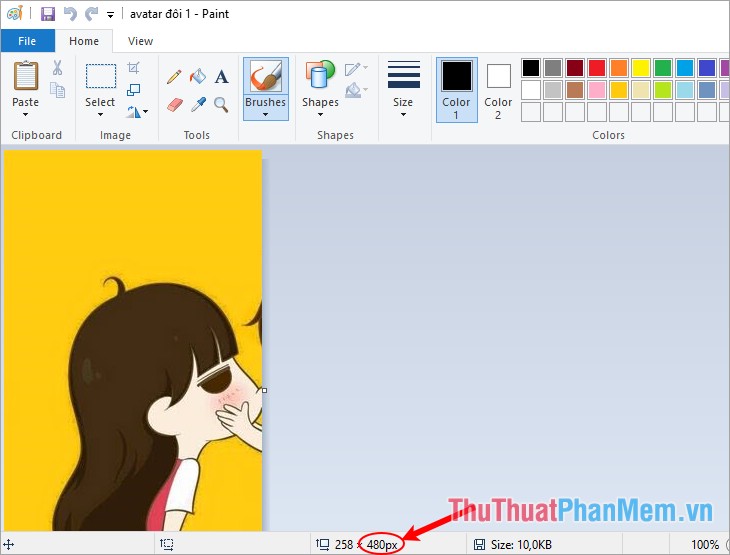Image resolution: width=730 pixels, height=555 pixels.
Task: Pick the red color swatch
Action: (597, 68)
